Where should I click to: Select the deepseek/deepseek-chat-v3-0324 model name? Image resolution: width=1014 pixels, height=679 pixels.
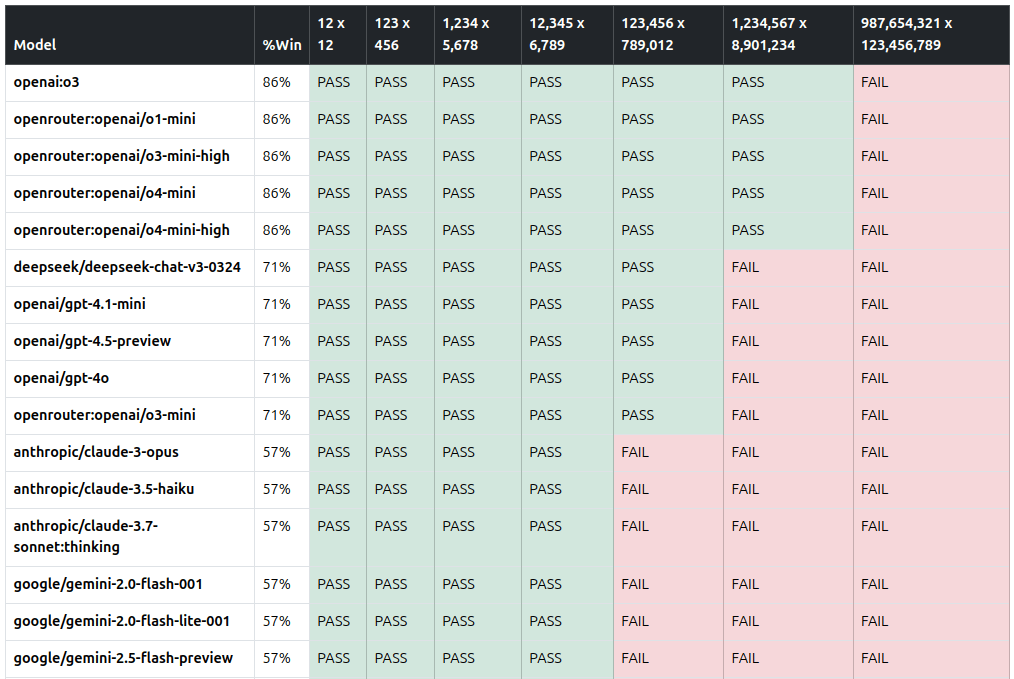[127, 267]
